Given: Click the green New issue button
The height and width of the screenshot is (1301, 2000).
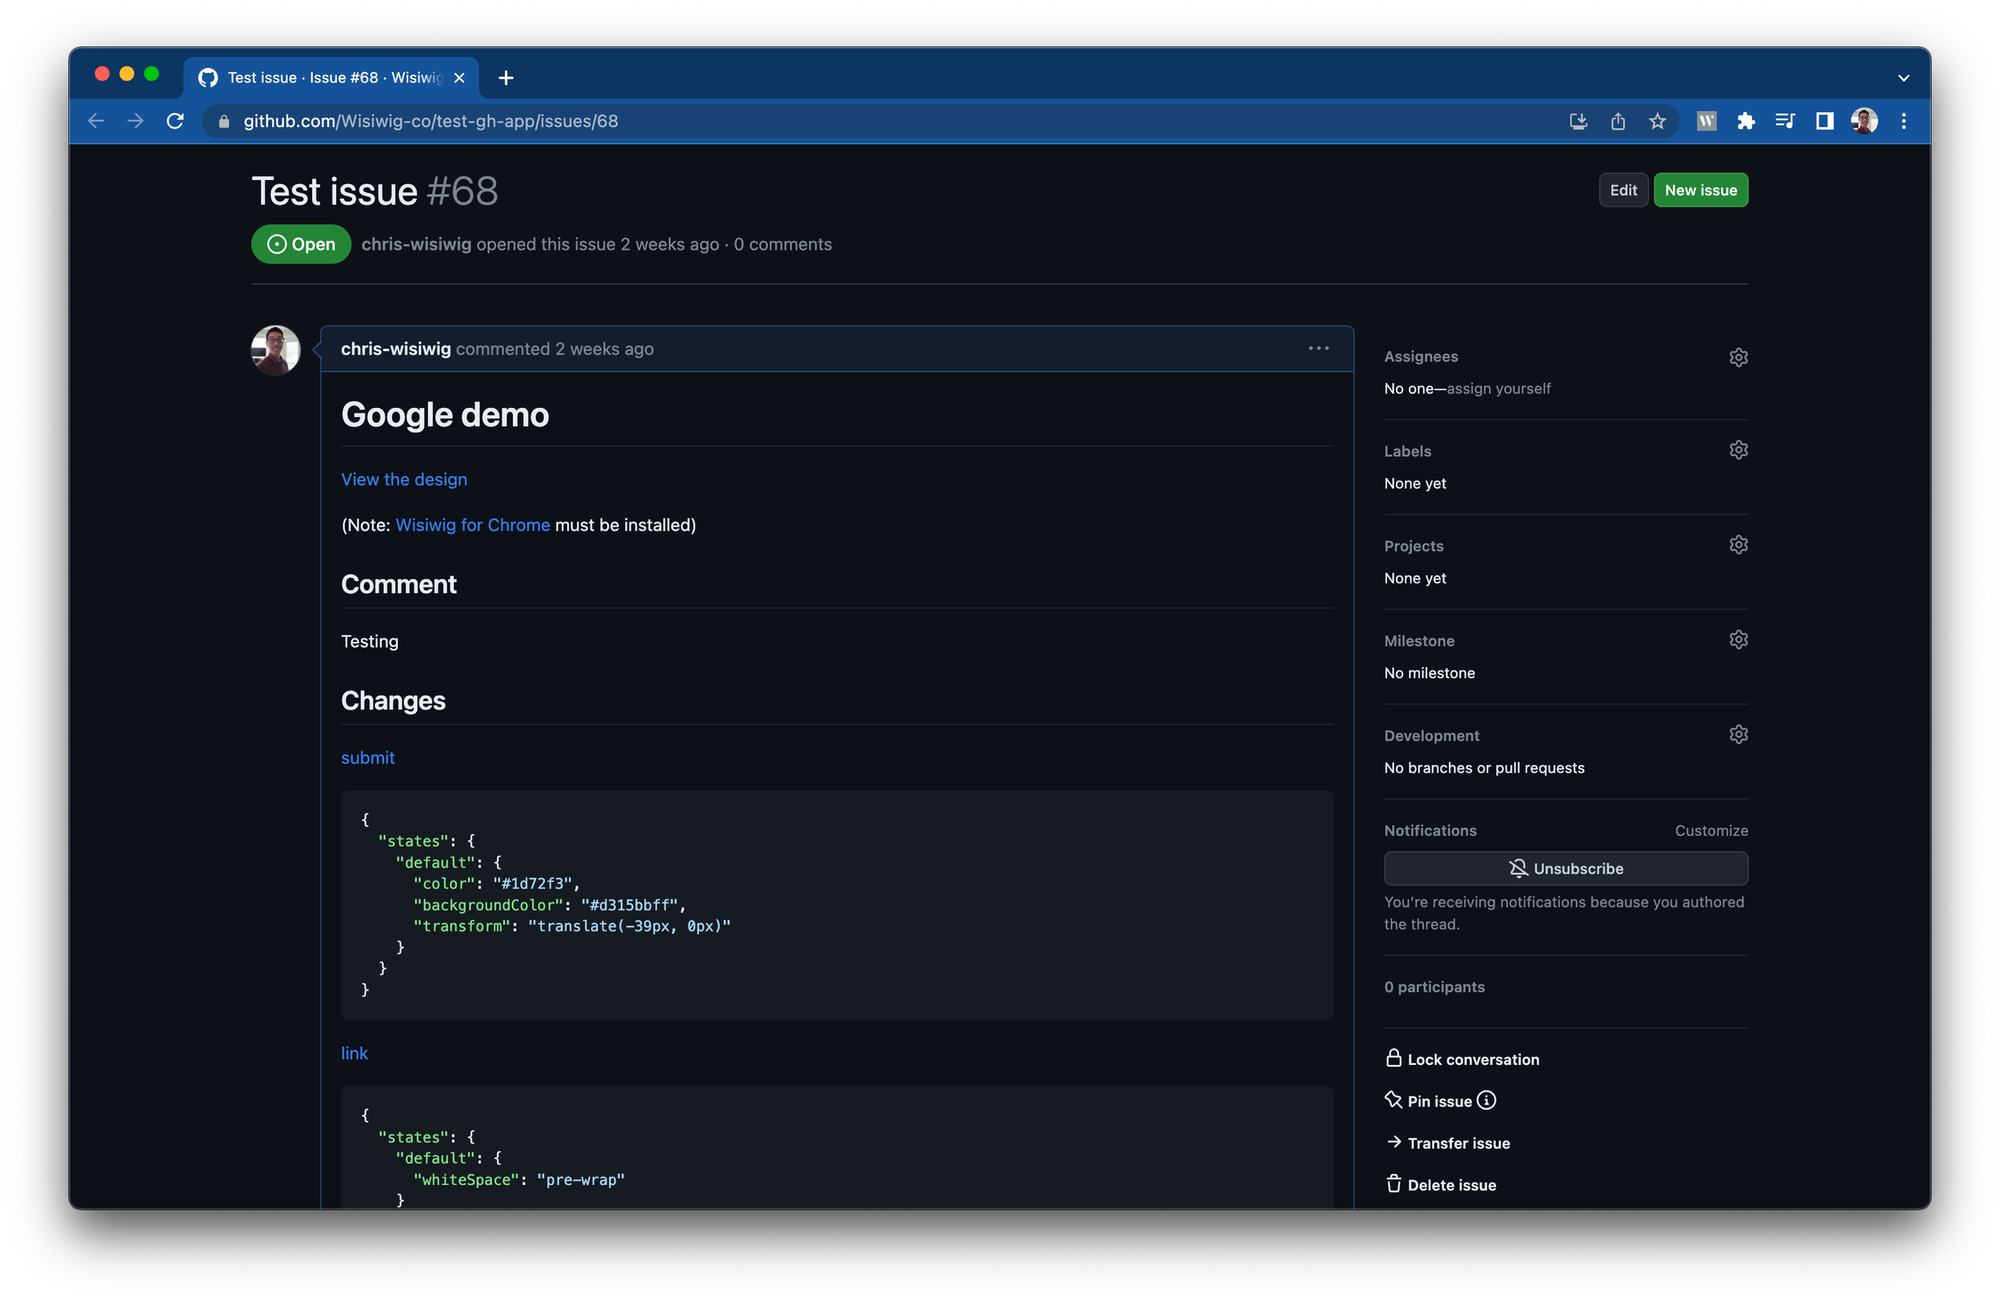Looking at the screenshot, I should (1700, 190).
